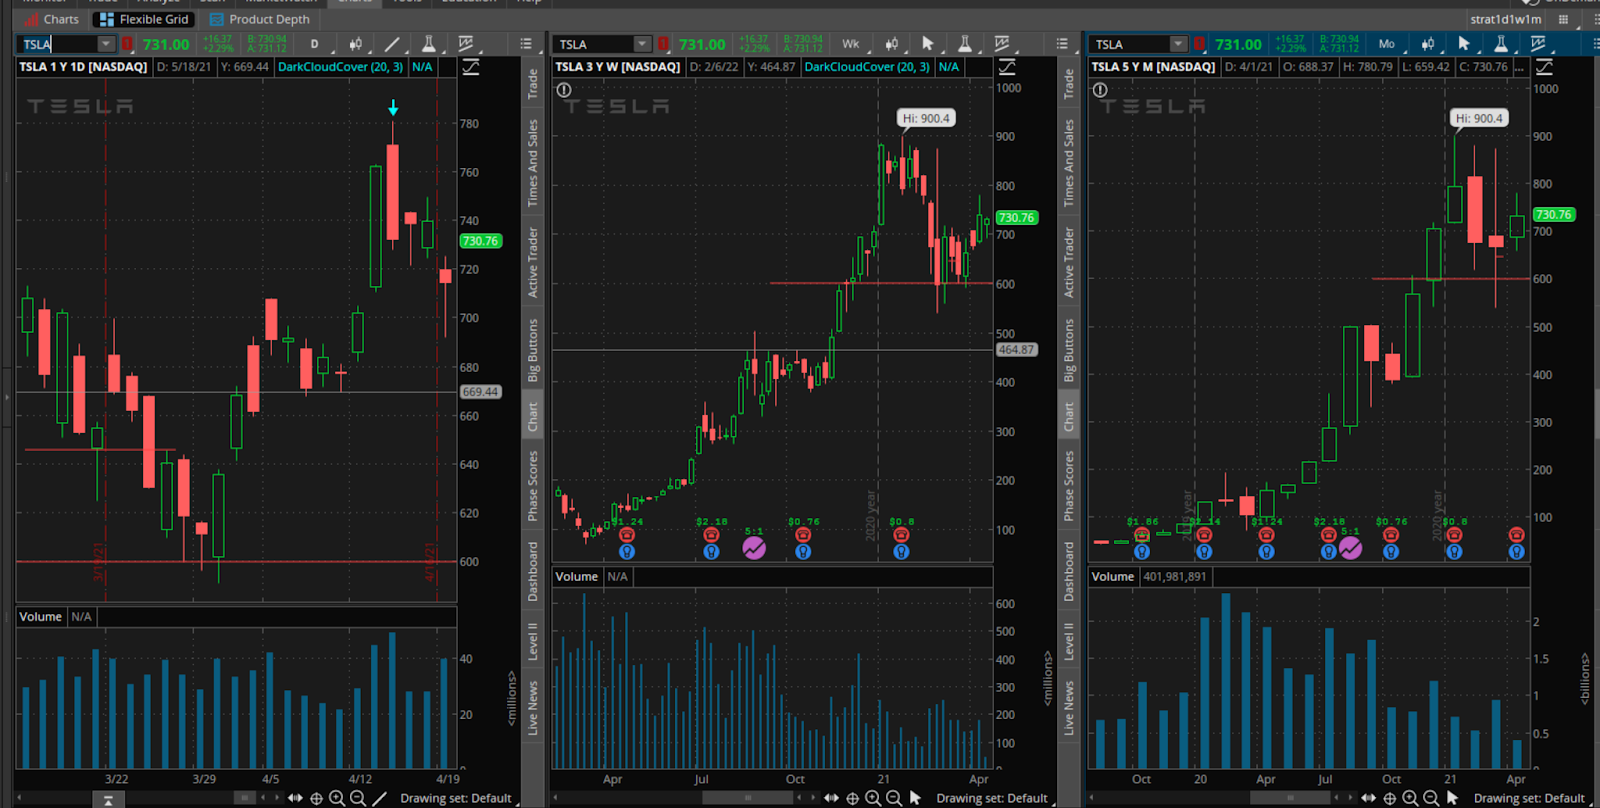Switch to the Flexible Grid sub-tab
The image size is (1600, 808).
click(x=144, y=19)
